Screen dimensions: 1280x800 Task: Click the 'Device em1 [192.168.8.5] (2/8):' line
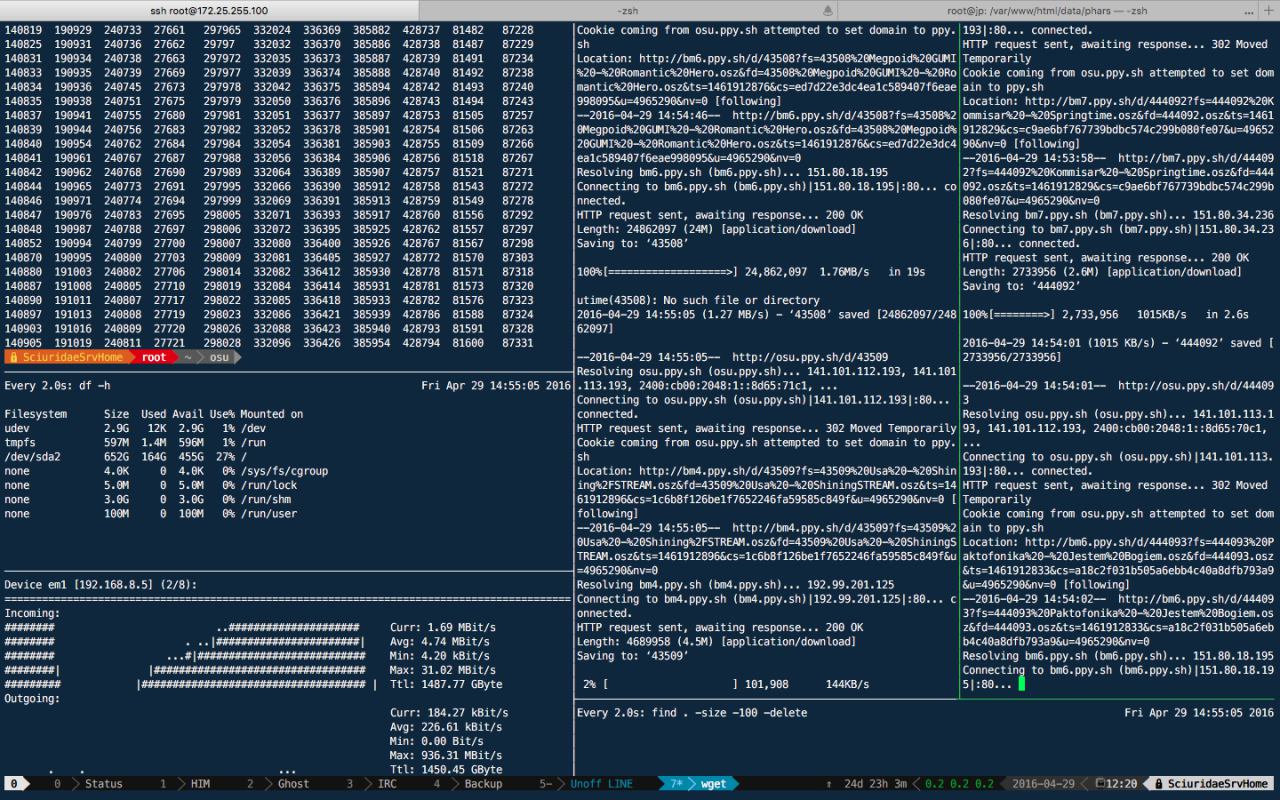(x=101, y=585)
